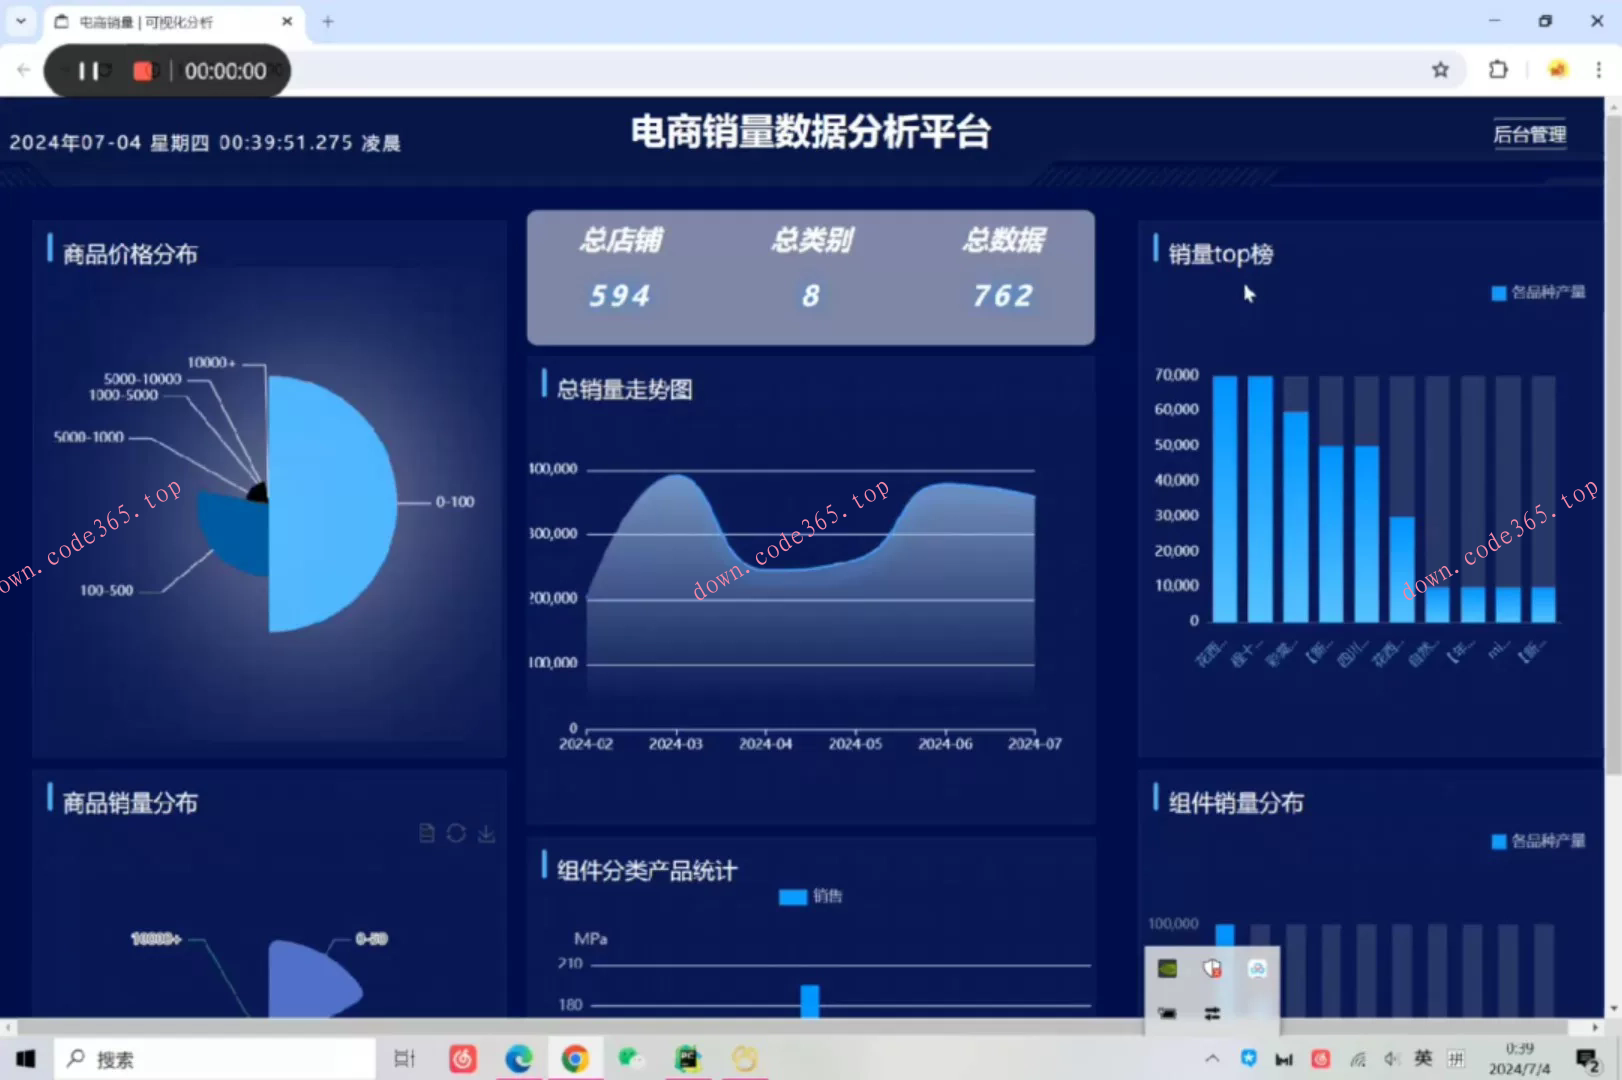Click restore icon in 商品销量分布 toolbox
Screen dimensions: 1622x1080
point(456,833)
